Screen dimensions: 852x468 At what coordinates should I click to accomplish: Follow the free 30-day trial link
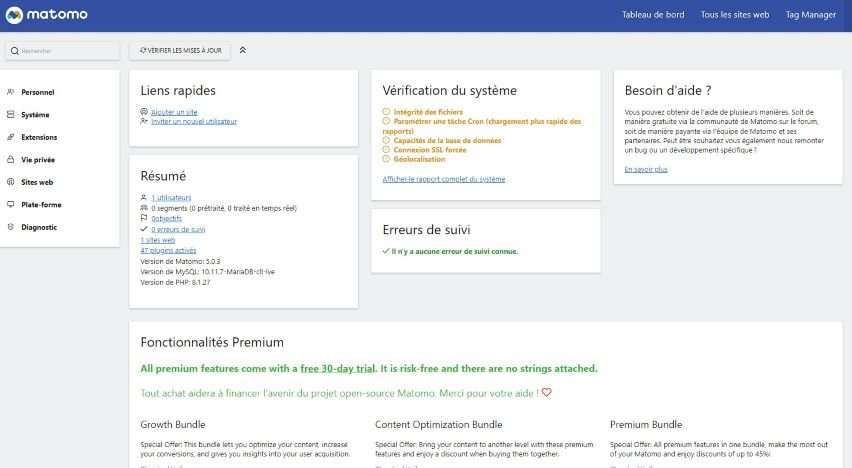337,369
